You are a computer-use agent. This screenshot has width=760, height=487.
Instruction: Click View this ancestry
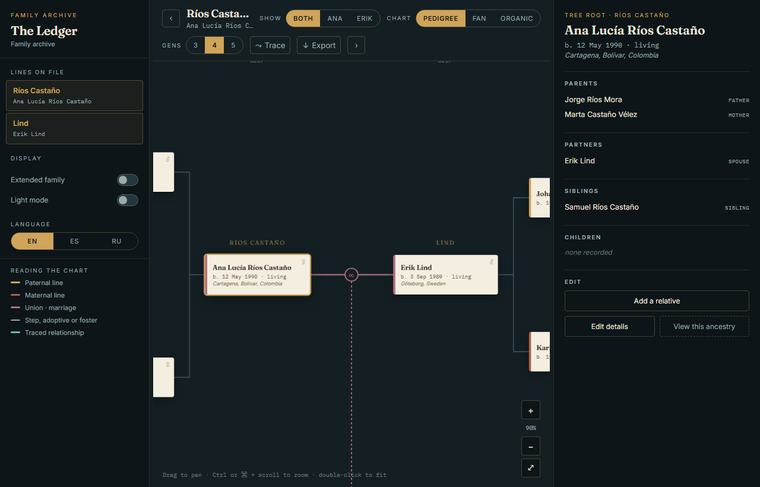coord(704,327)
